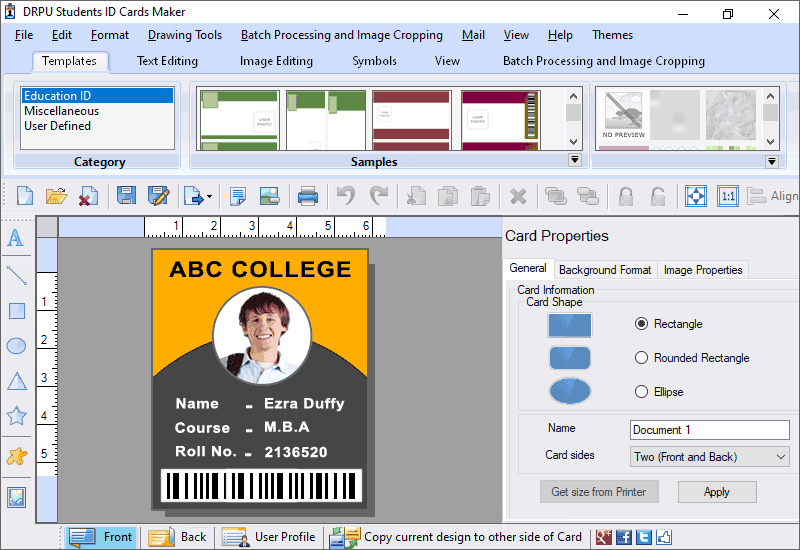
Task: Click the Copy icon
Action: tap(448, 196)
